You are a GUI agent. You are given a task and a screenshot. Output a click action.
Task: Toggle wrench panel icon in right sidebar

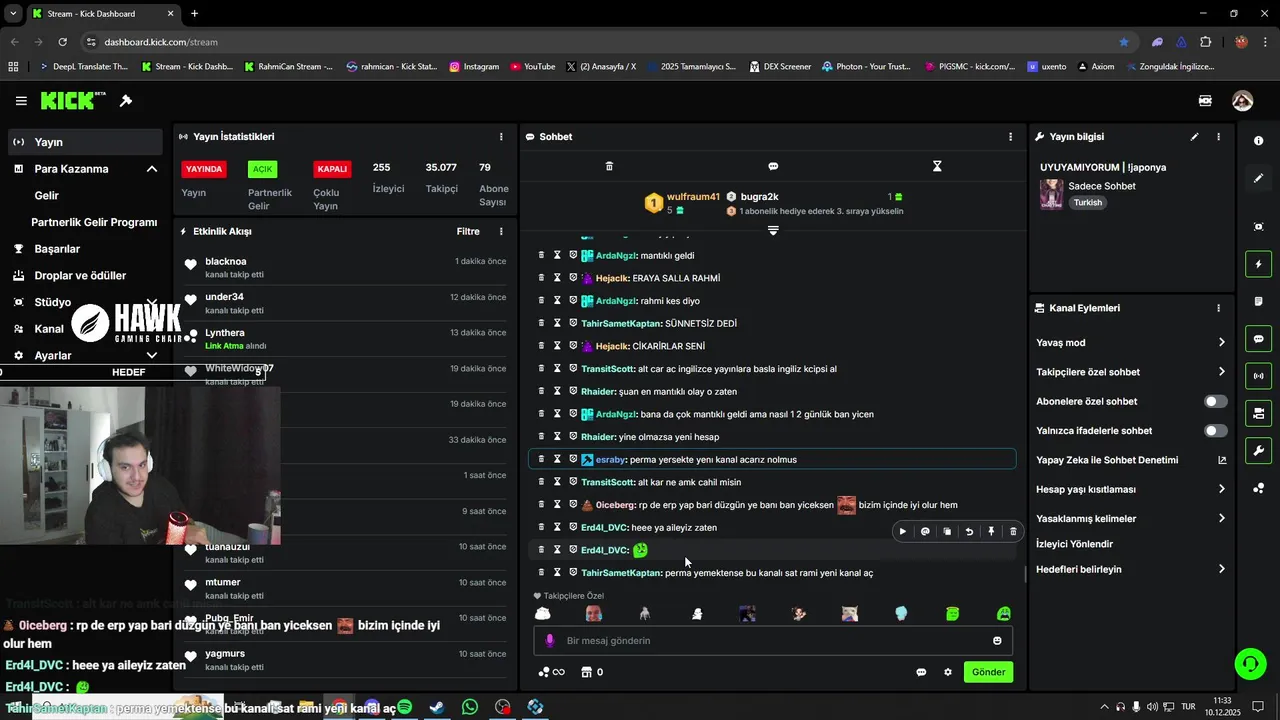tap(1258, 451)
